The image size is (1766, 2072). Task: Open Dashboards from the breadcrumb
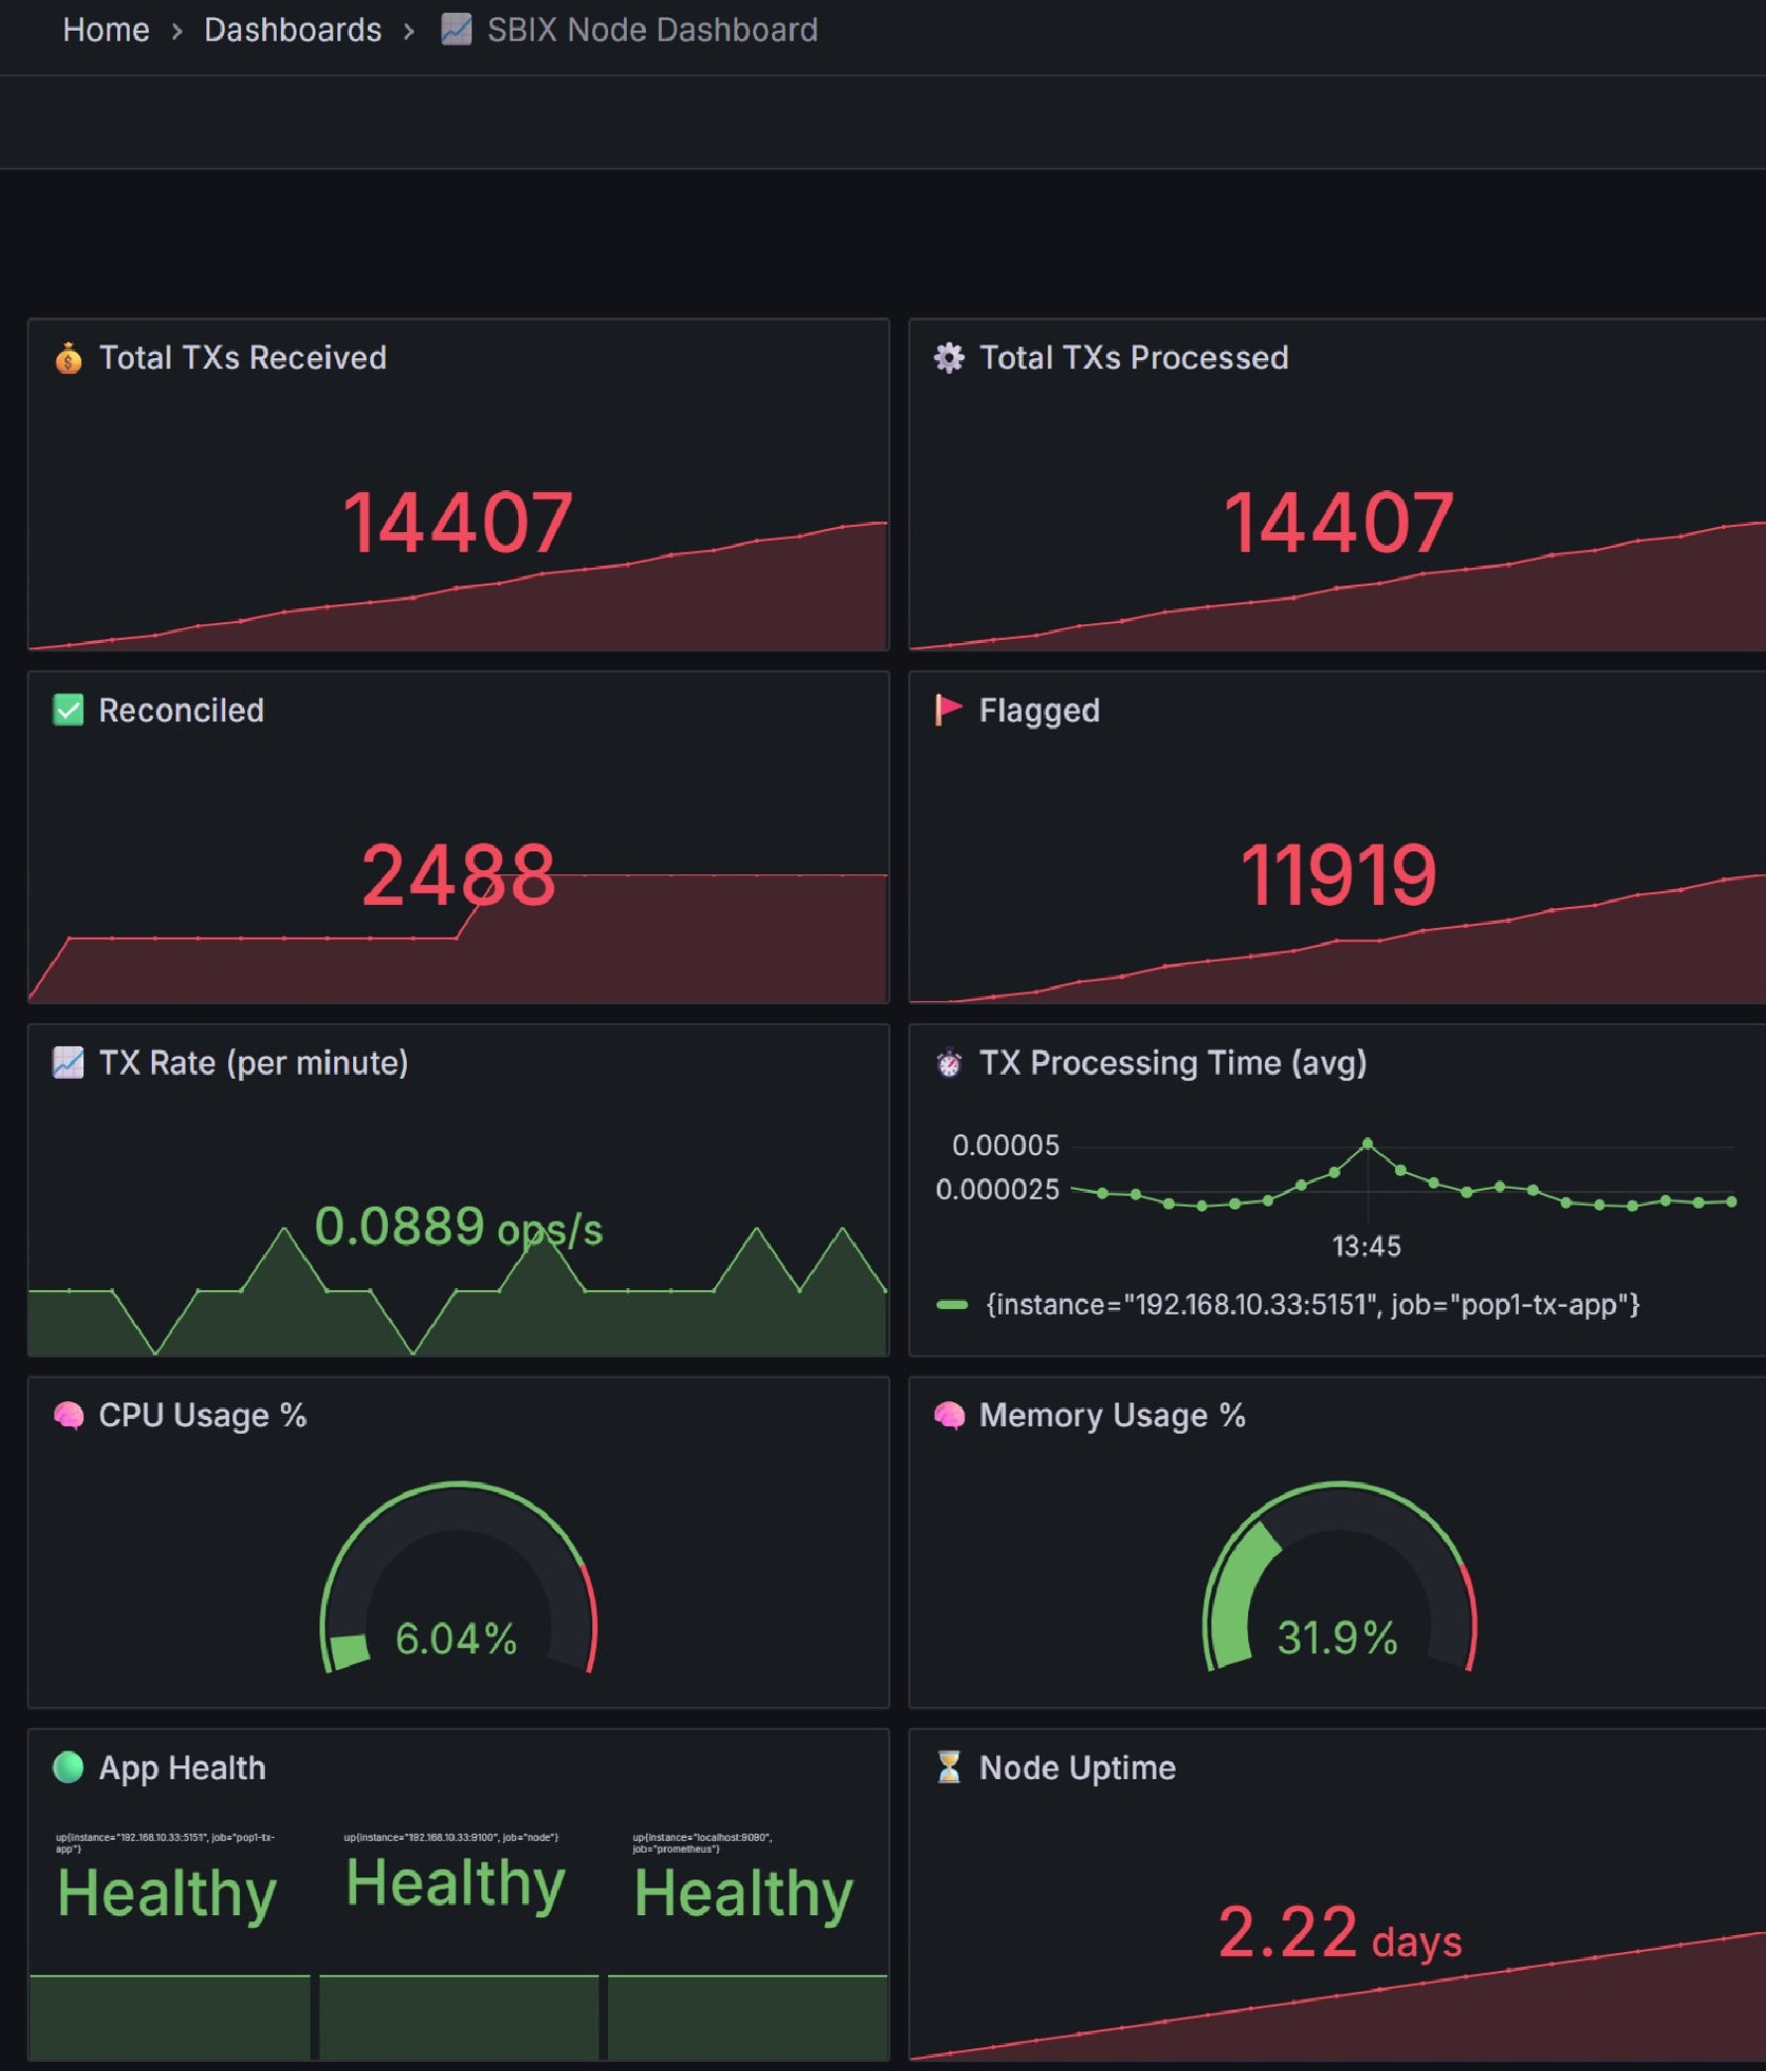click(293, 30)
